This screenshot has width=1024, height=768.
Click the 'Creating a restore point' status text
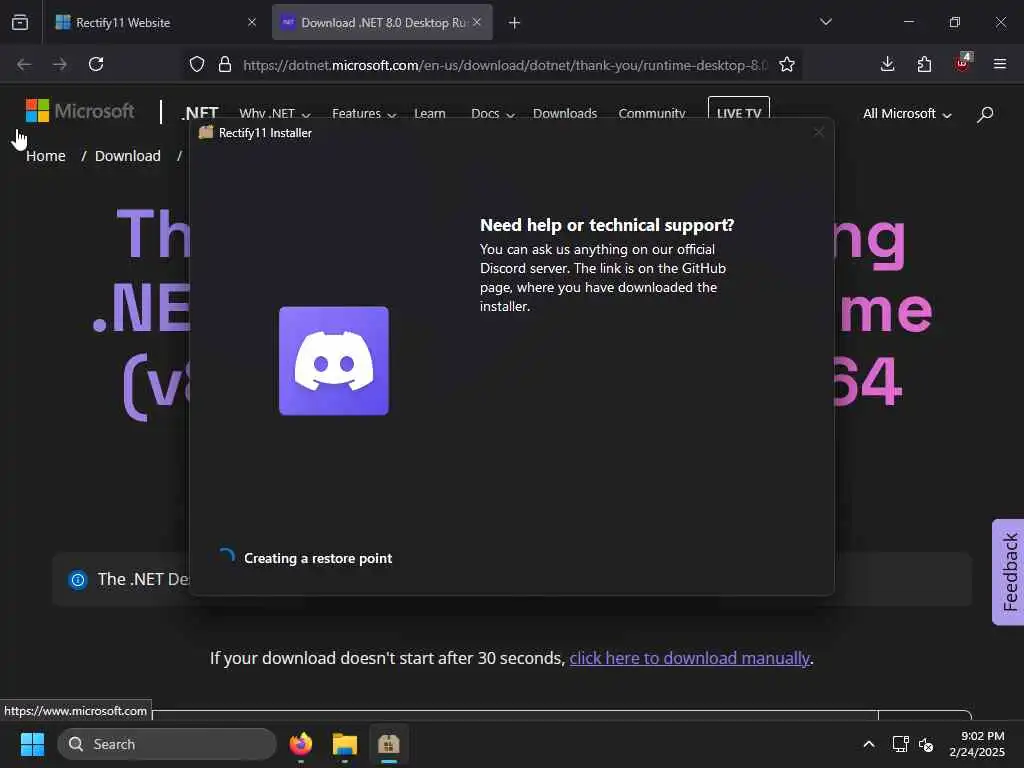318,558
